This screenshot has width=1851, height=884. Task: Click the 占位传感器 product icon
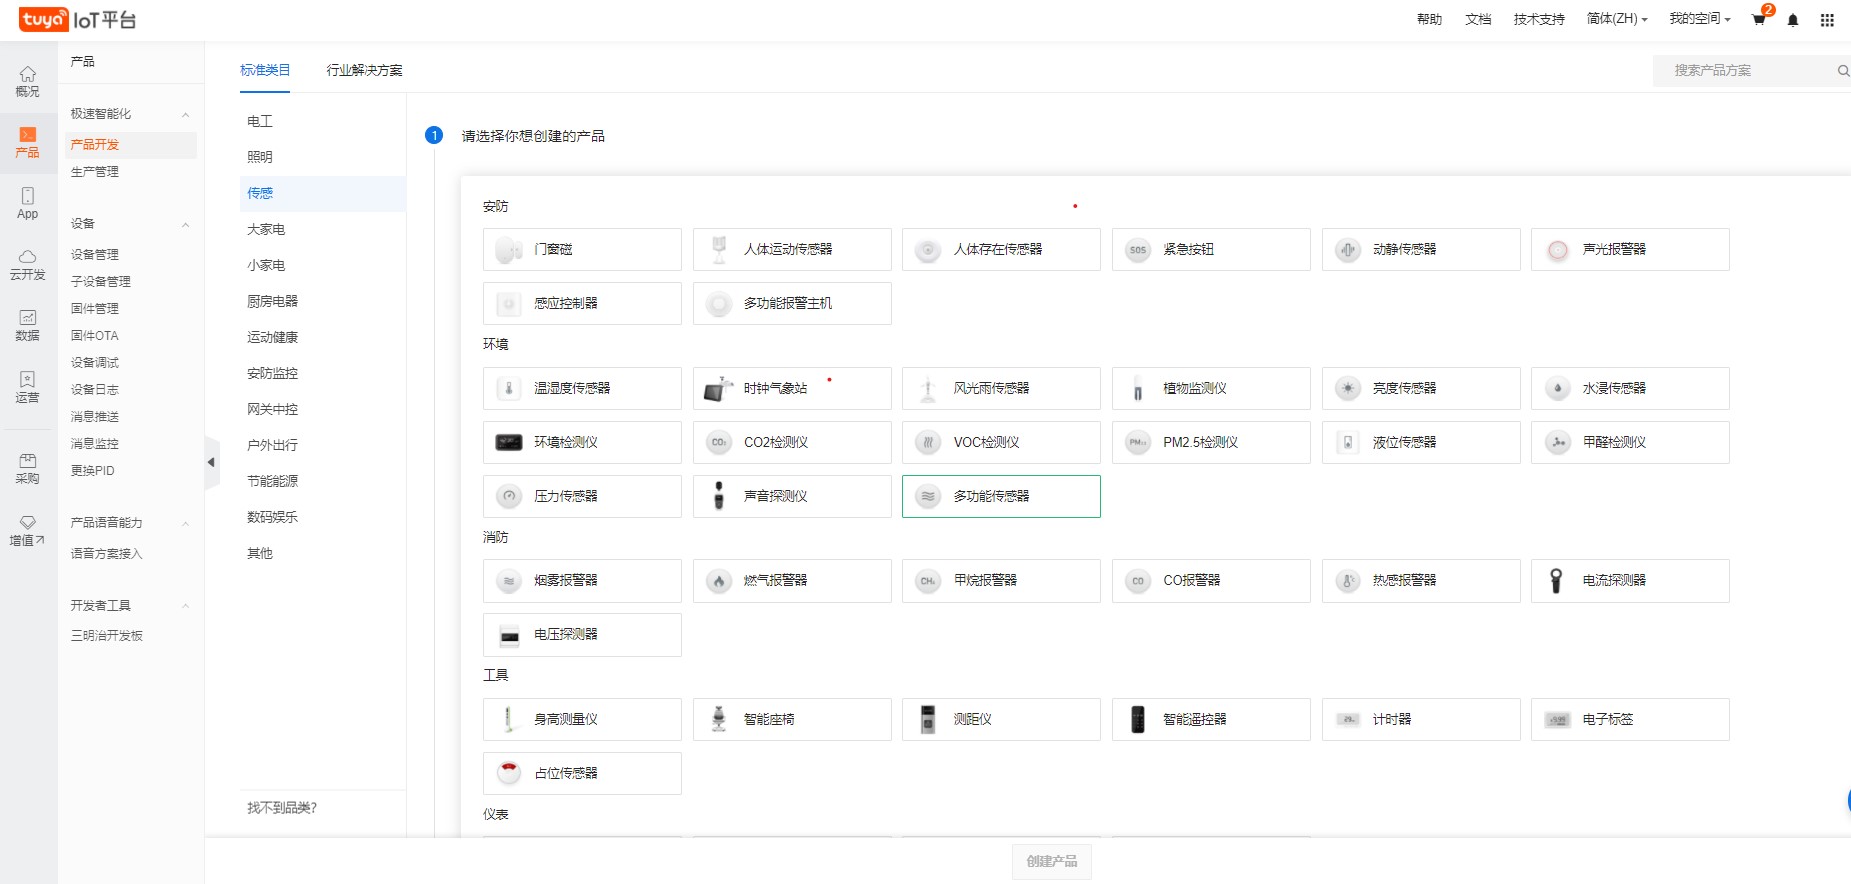tap(509, 773)
